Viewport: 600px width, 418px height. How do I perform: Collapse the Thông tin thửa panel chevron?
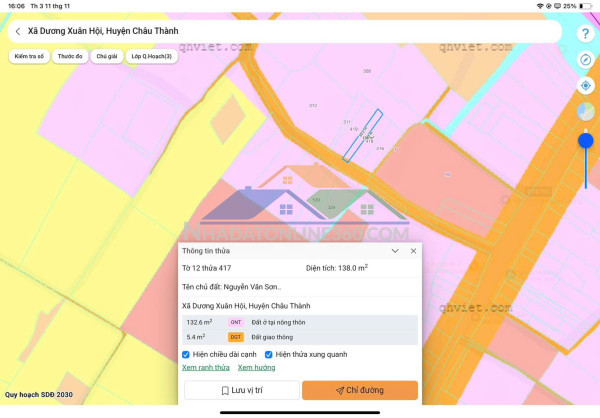click(395, 251)
